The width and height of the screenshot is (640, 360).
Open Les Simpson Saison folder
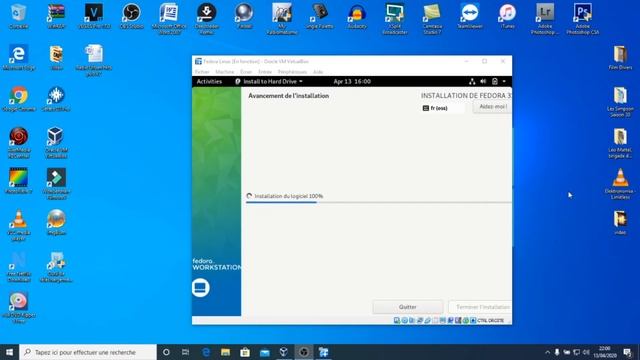[x=620, y=101]
